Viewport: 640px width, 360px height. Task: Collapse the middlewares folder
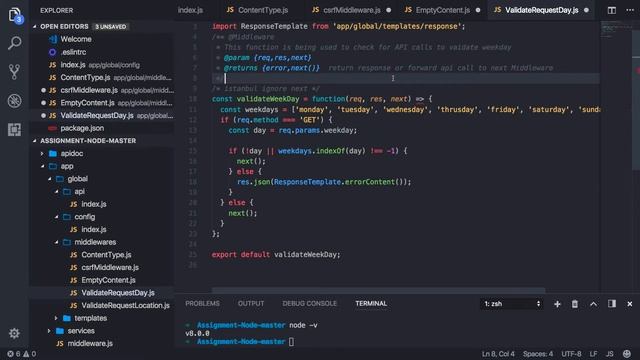(x=56, y=242)
